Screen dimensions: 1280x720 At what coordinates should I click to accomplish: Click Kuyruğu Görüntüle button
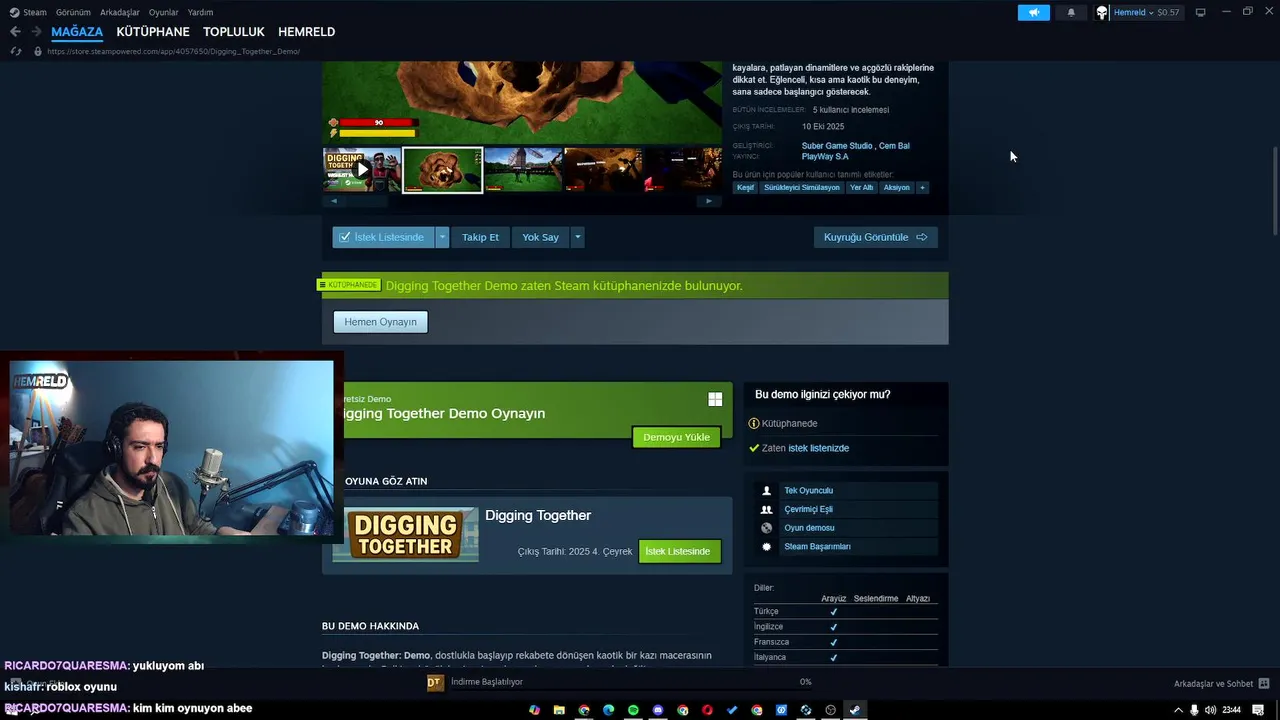pyautogui.click(x=875, y=237)
